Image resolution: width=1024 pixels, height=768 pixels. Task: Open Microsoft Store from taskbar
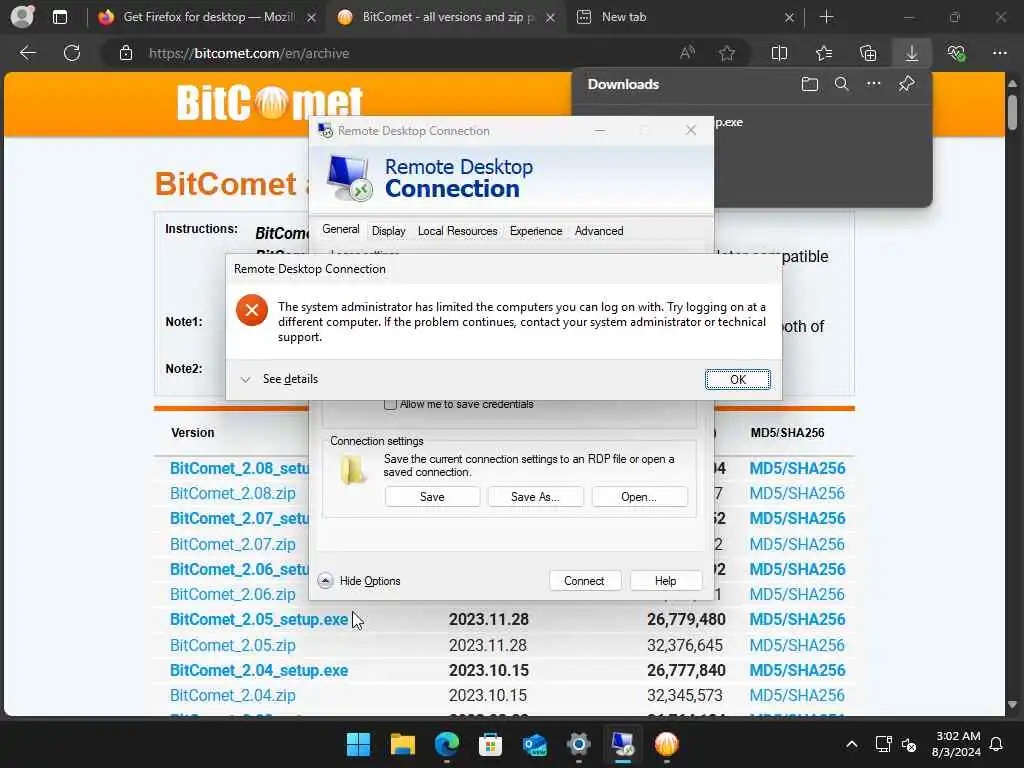tap(490, 744)
